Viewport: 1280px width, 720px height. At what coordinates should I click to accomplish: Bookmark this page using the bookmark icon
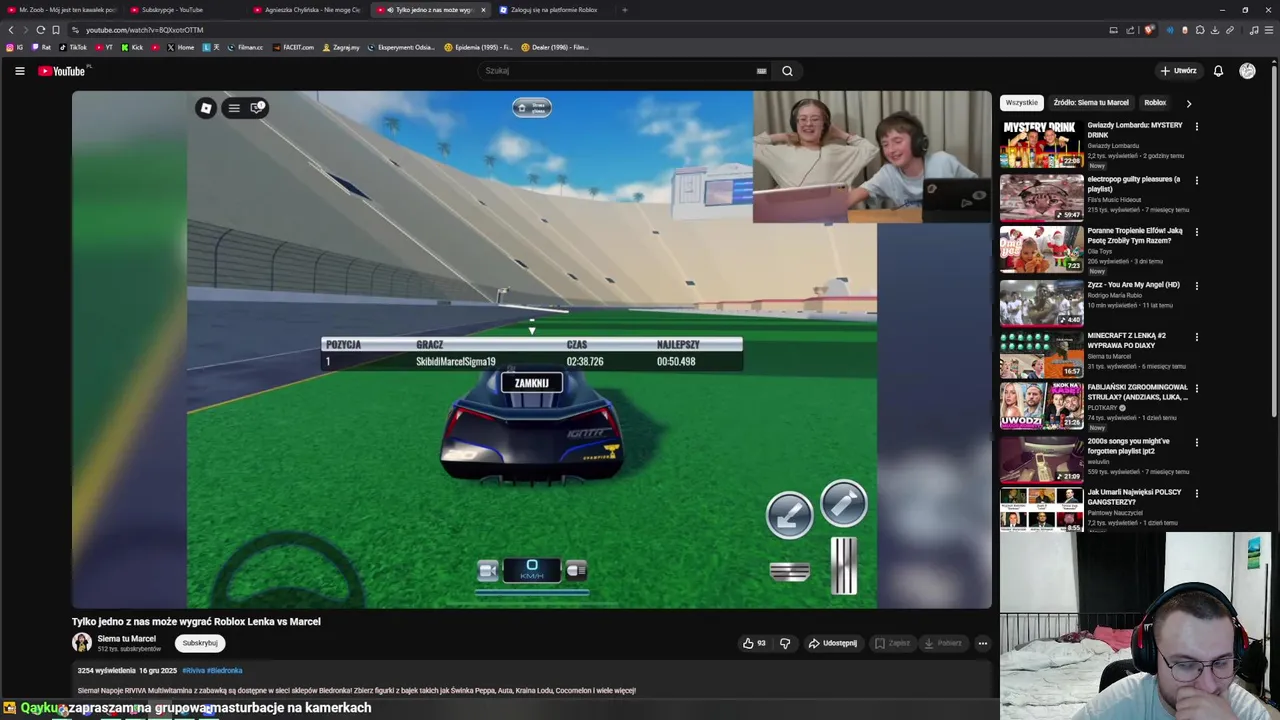56,30
